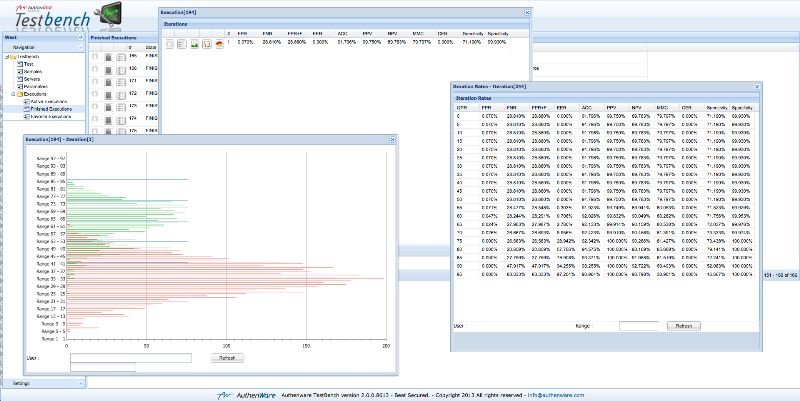
Task: Click the Executions folder icon in navigation tree
Action: click(19, 94)
